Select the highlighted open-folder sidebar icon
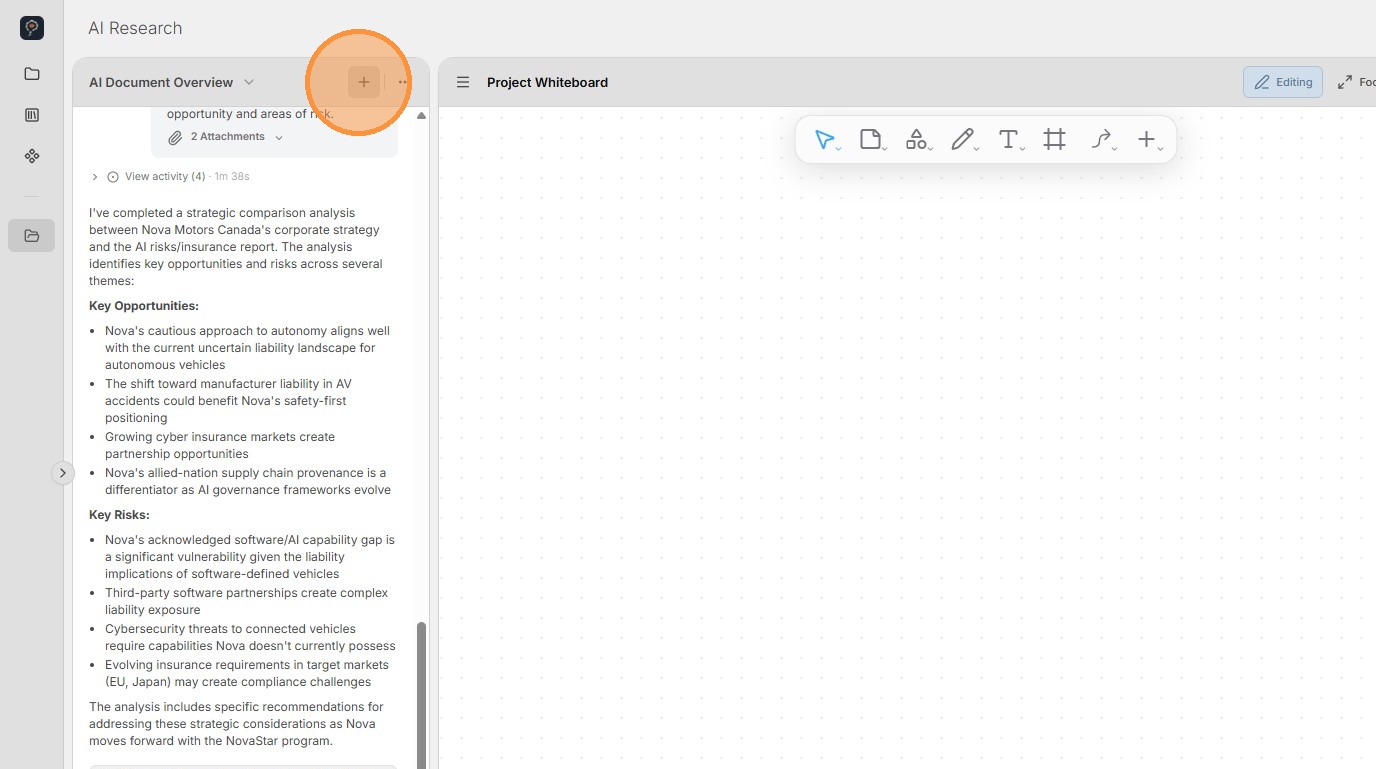The height and width of the screenshot is (769, 1376). (32, 236)
